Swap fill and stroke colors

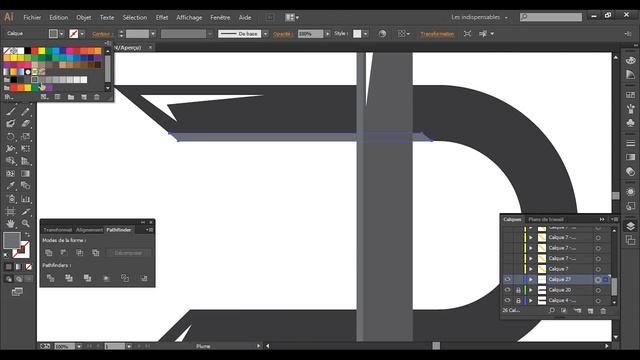click(x=27, y=235)
